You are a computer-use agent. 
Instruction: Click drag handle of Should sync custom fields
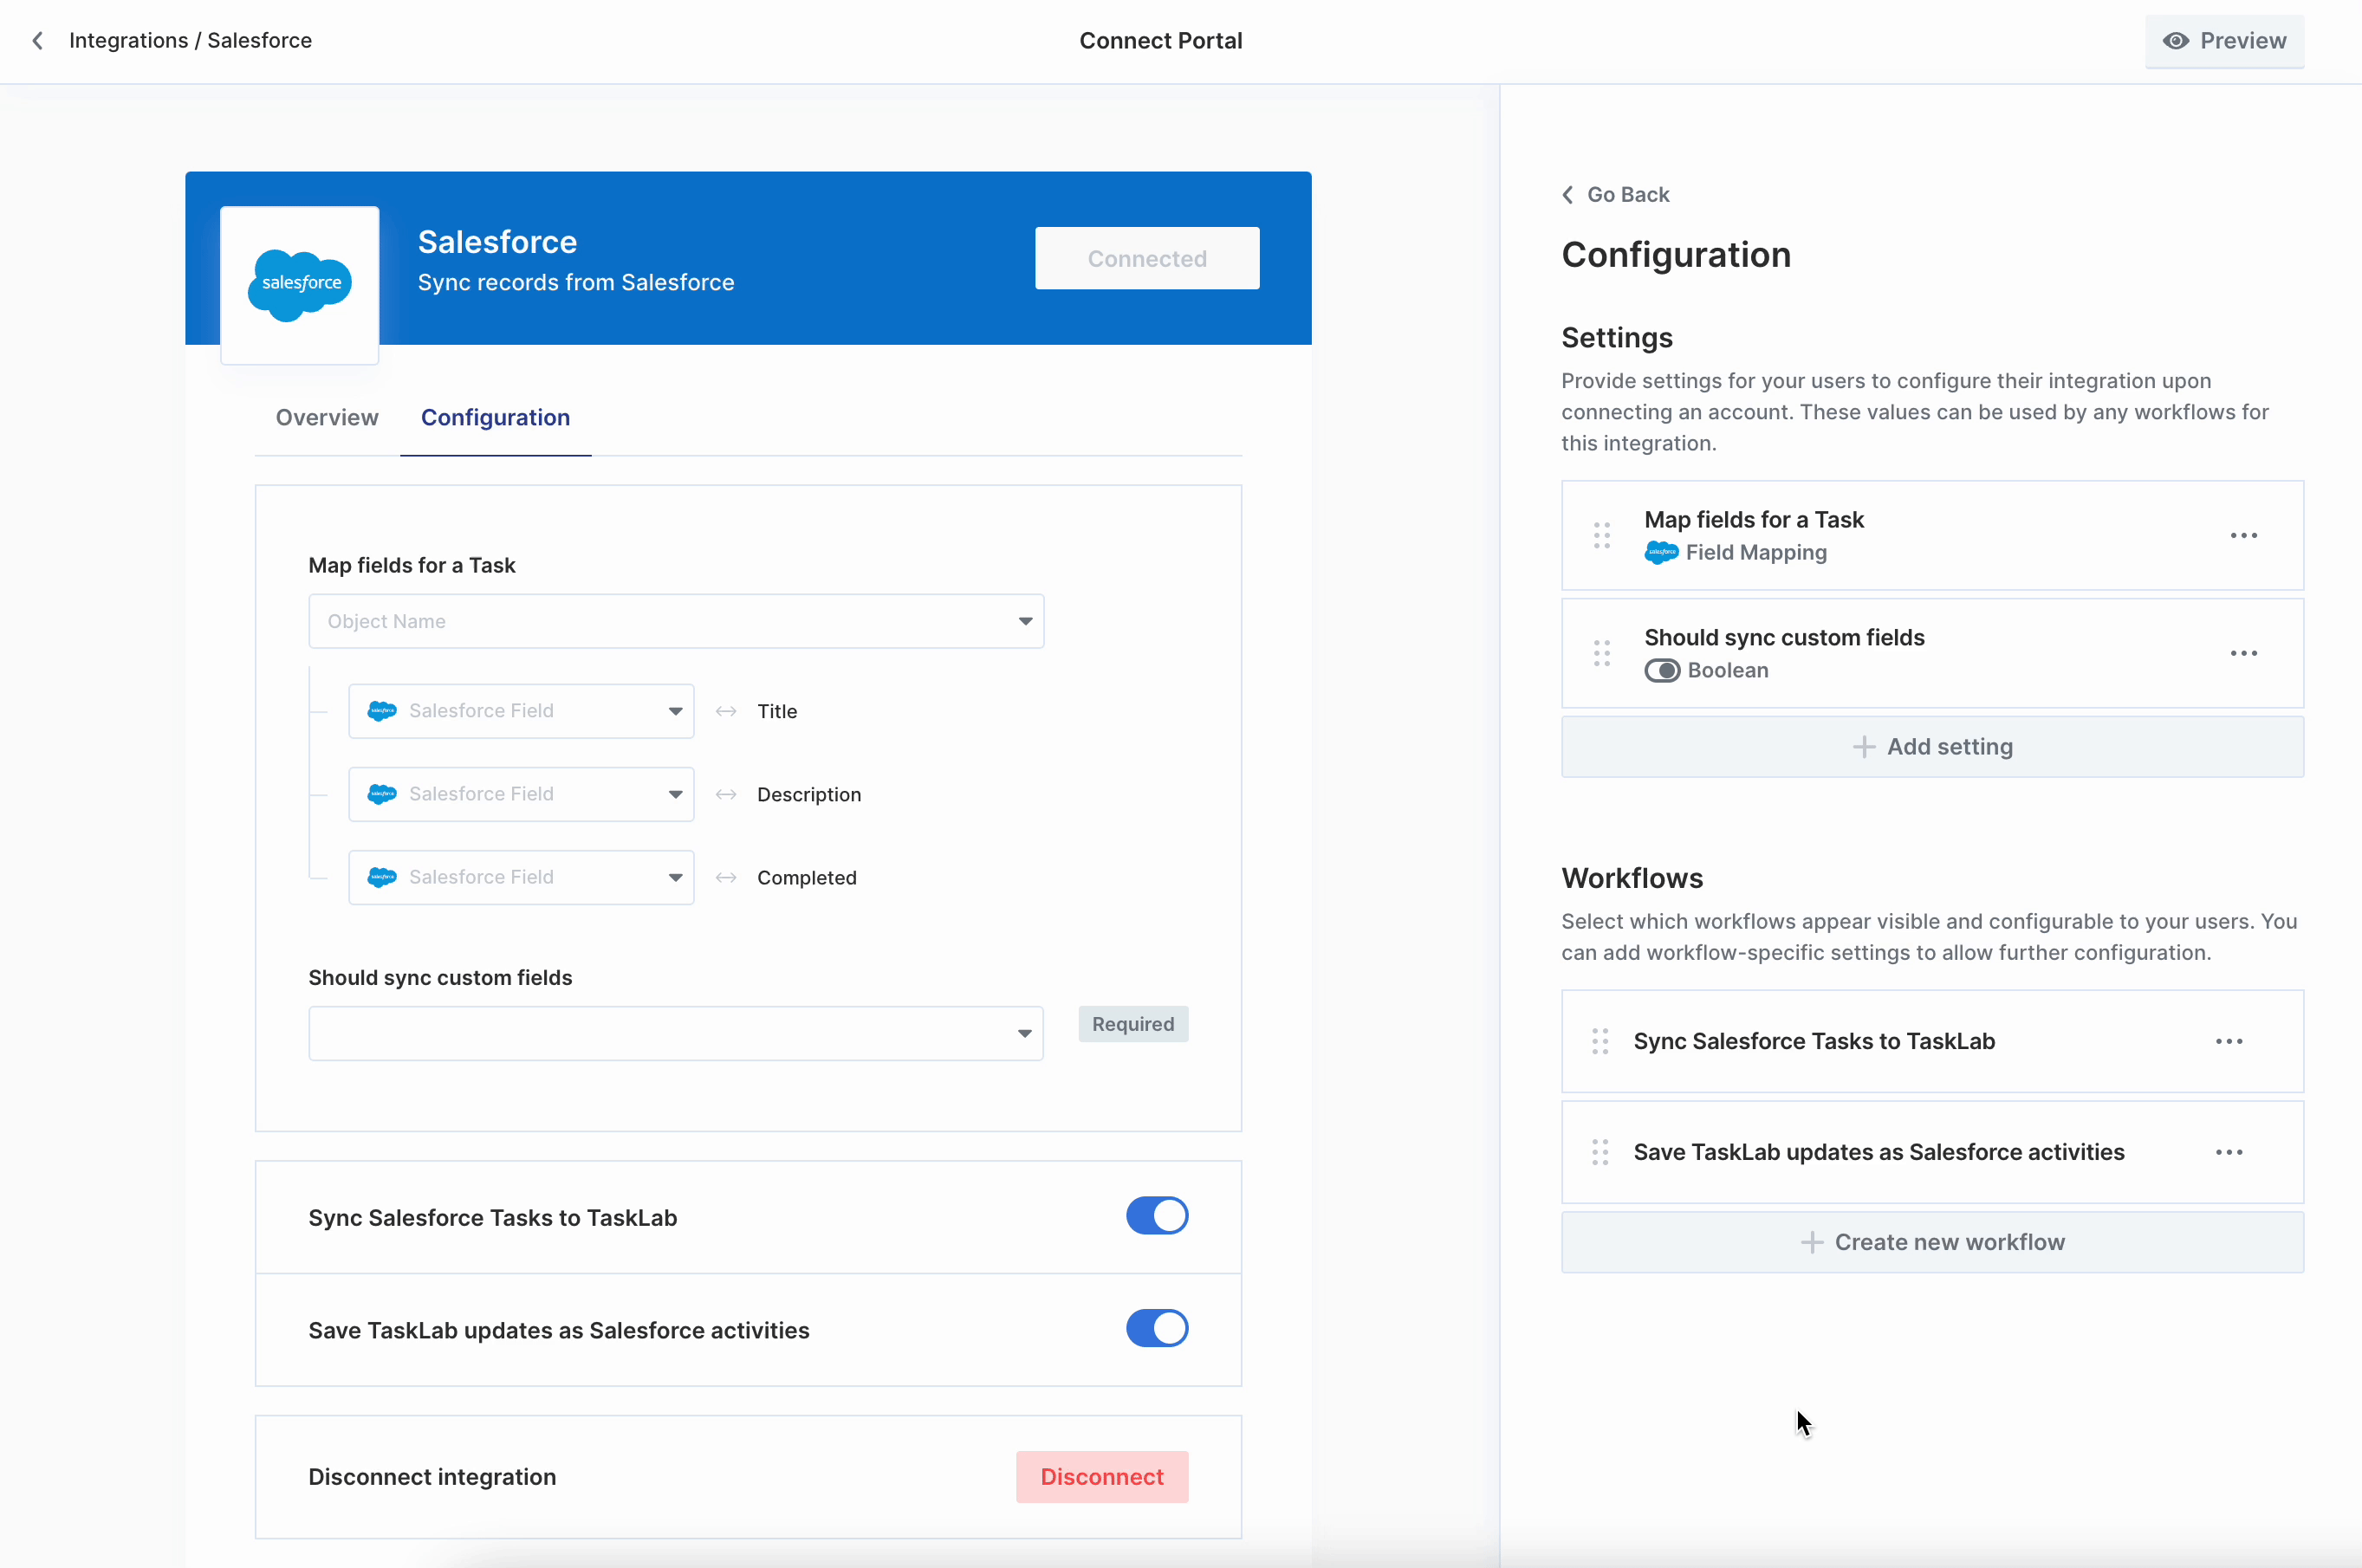click(x=1601, y=654)
